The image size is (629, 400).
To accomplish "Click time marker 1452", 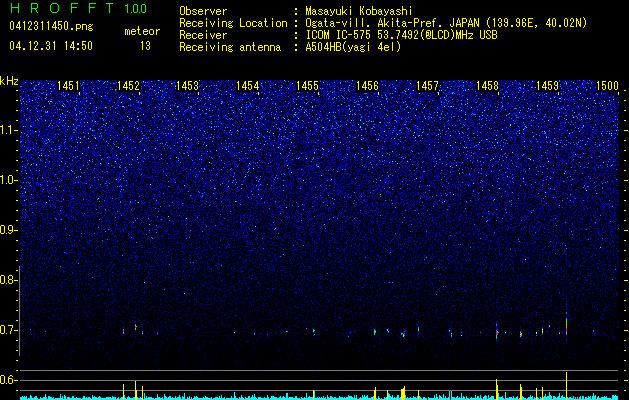I will point(128,86).
